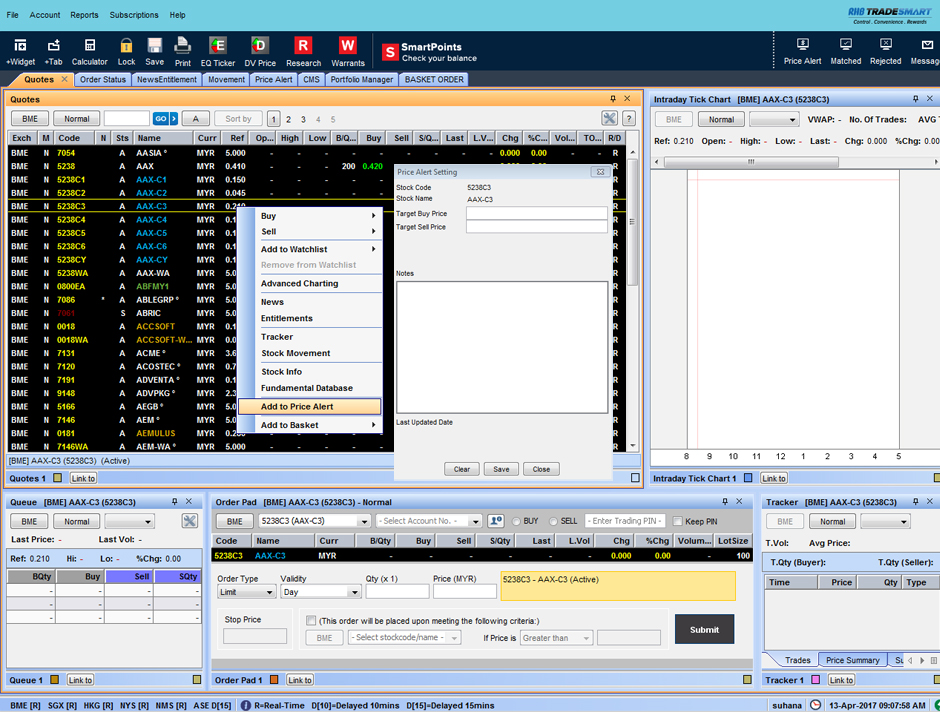940x712 pixels.
Task: Open the Validity dropdown
Action: [321, 592]
